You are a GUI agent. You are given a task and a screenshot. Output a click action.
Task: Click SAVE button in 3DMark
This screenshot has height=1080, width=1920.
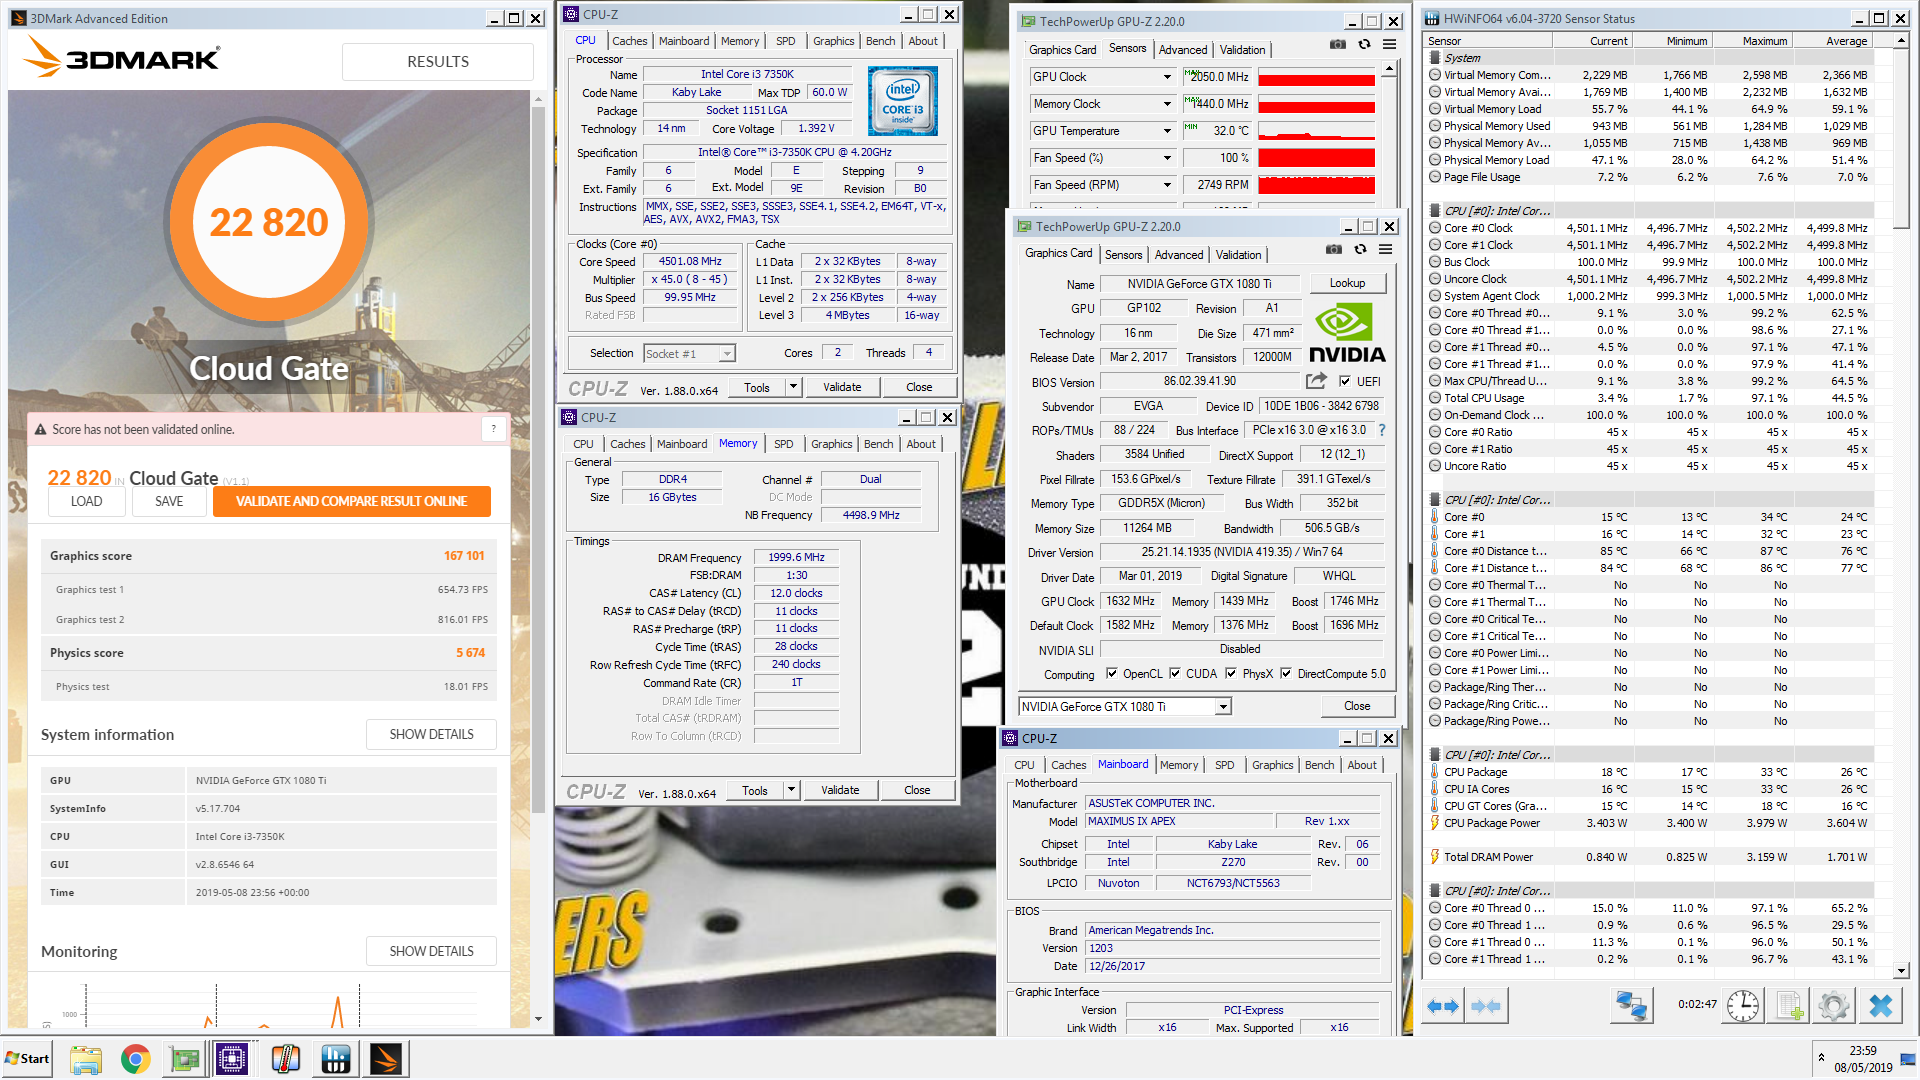(169, 501)
